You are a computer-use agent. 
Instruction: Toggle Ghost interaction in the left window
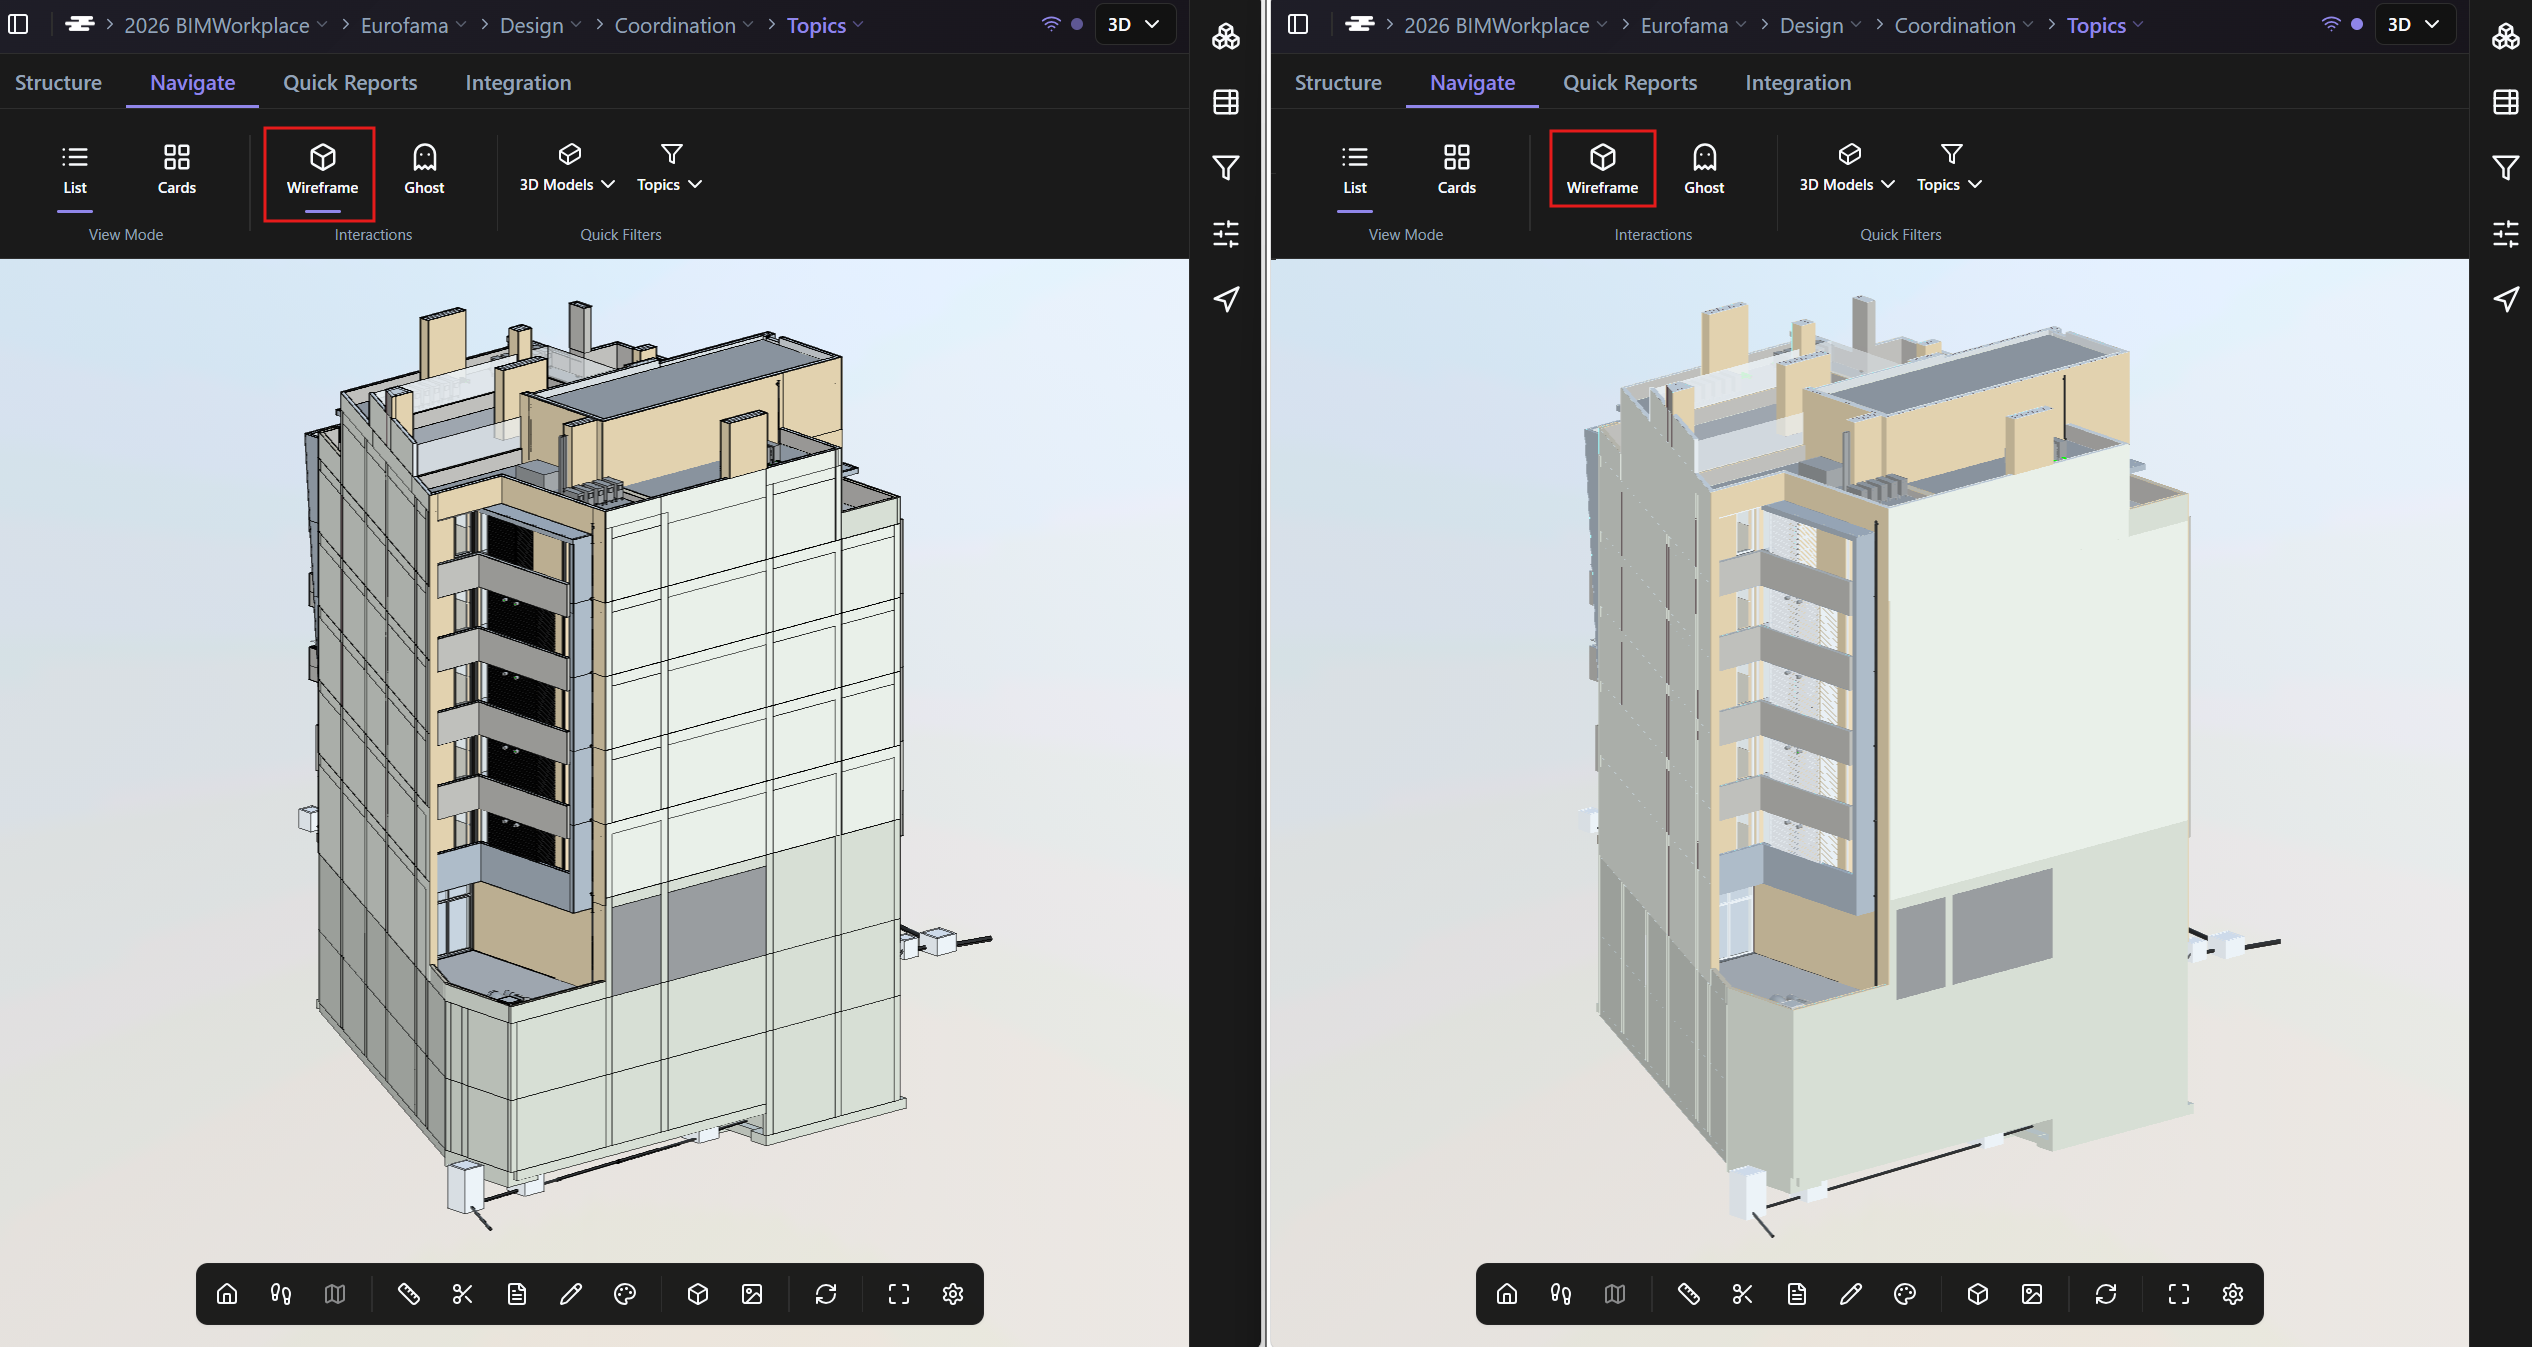424,170
